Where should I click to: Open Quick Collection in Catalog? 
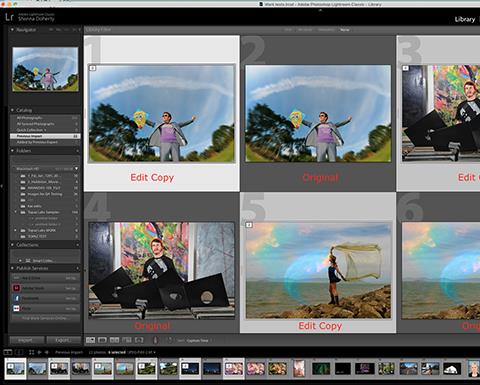(x=45, y=130)
